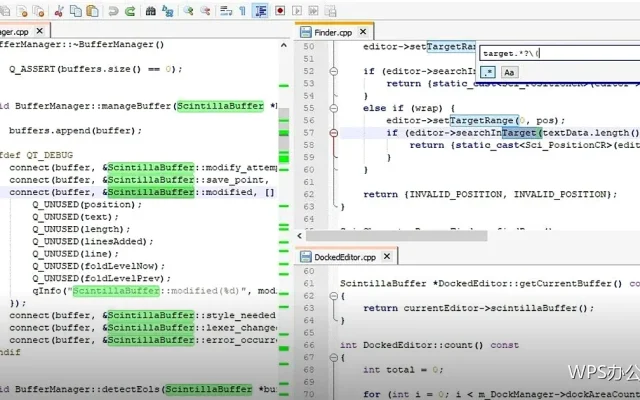Collapse fold marker at Finder.cpp line 52
The width and height of the screenshot is (640, 400).
click(333, 71)
